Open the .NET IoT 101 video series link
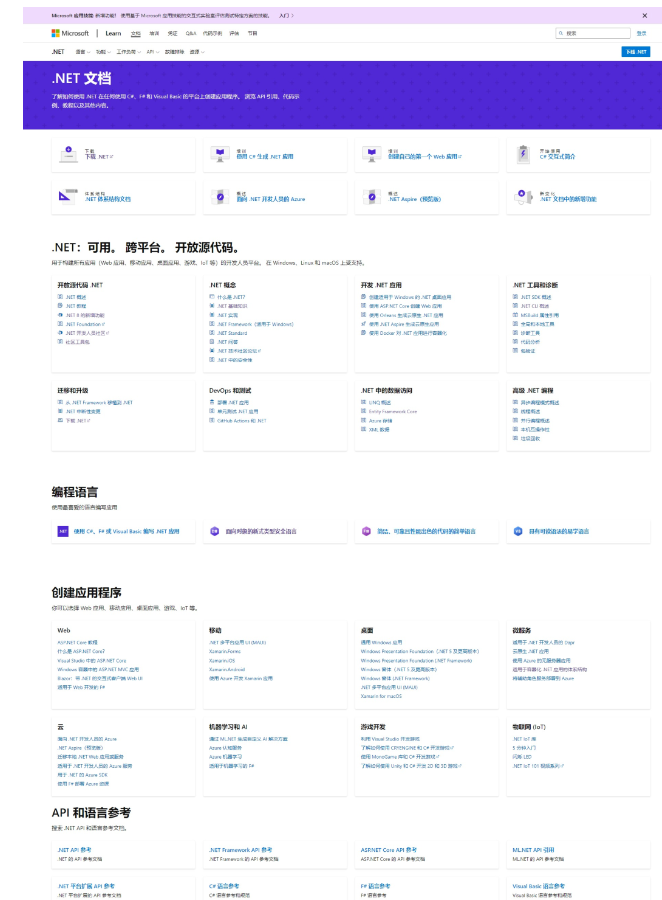662x900 pixels. (538, 766)
